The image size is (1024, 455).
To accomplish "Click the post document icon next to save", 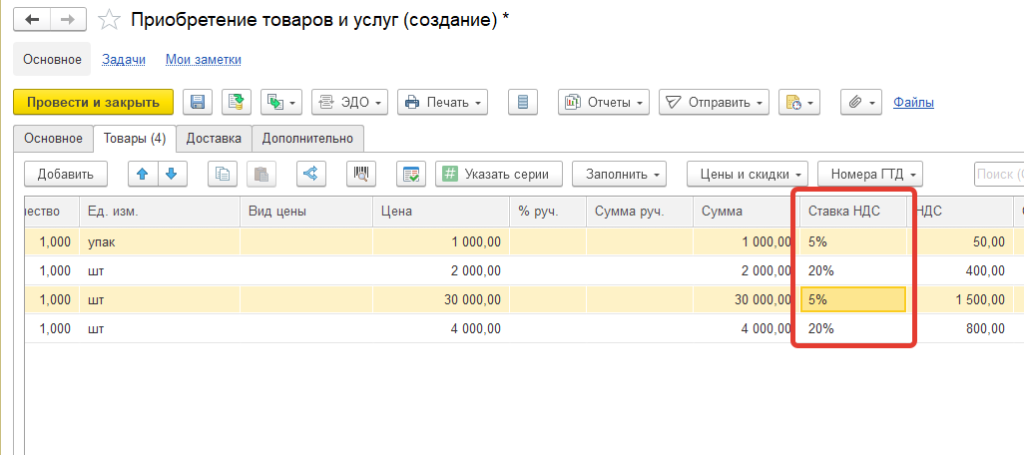I will pyautogui.click(x=236, y=102).
